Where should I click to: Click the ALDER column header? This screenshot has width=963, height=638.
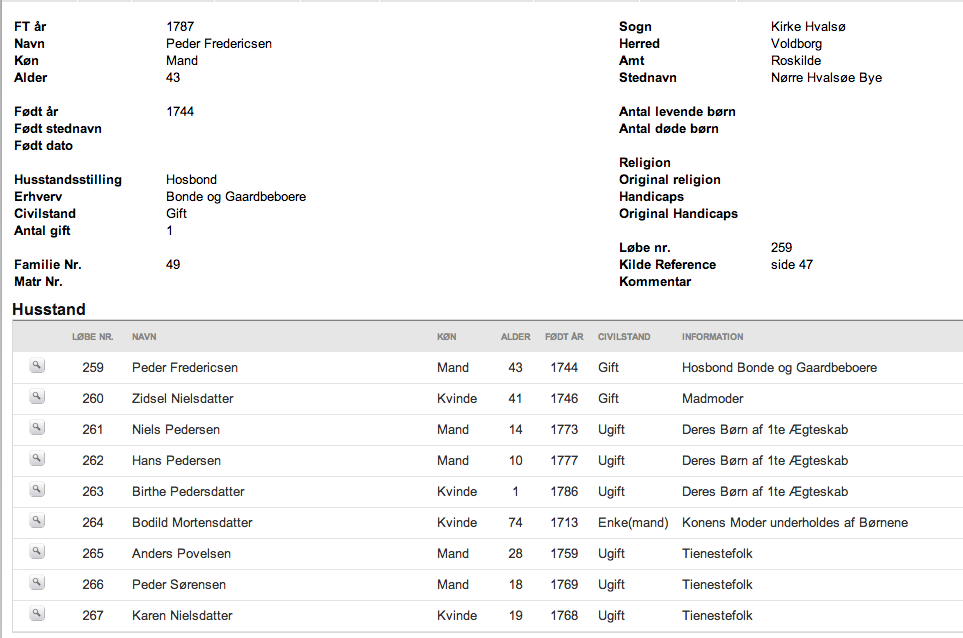515,337
